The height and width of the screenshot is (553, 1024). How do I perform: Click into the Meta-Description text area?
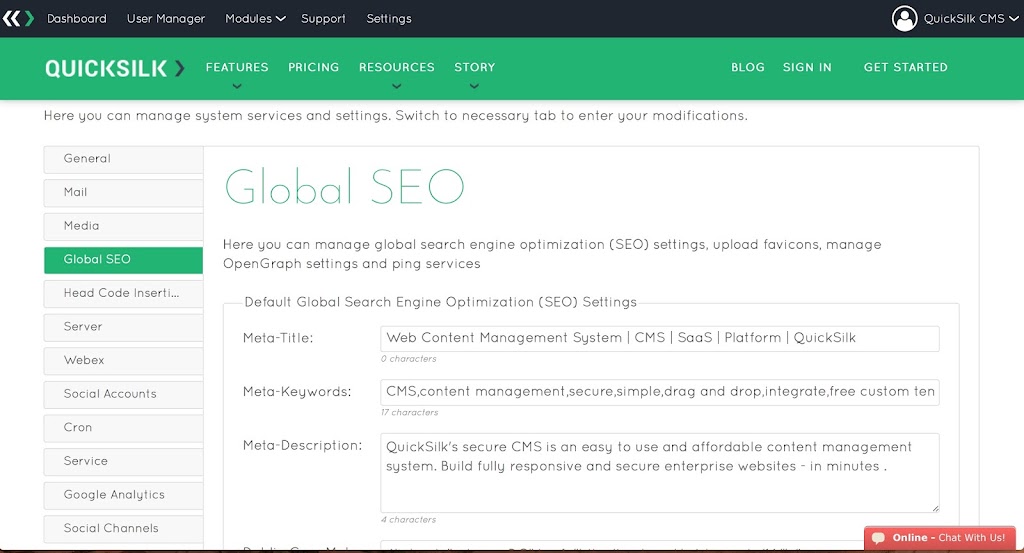[660, 473]
